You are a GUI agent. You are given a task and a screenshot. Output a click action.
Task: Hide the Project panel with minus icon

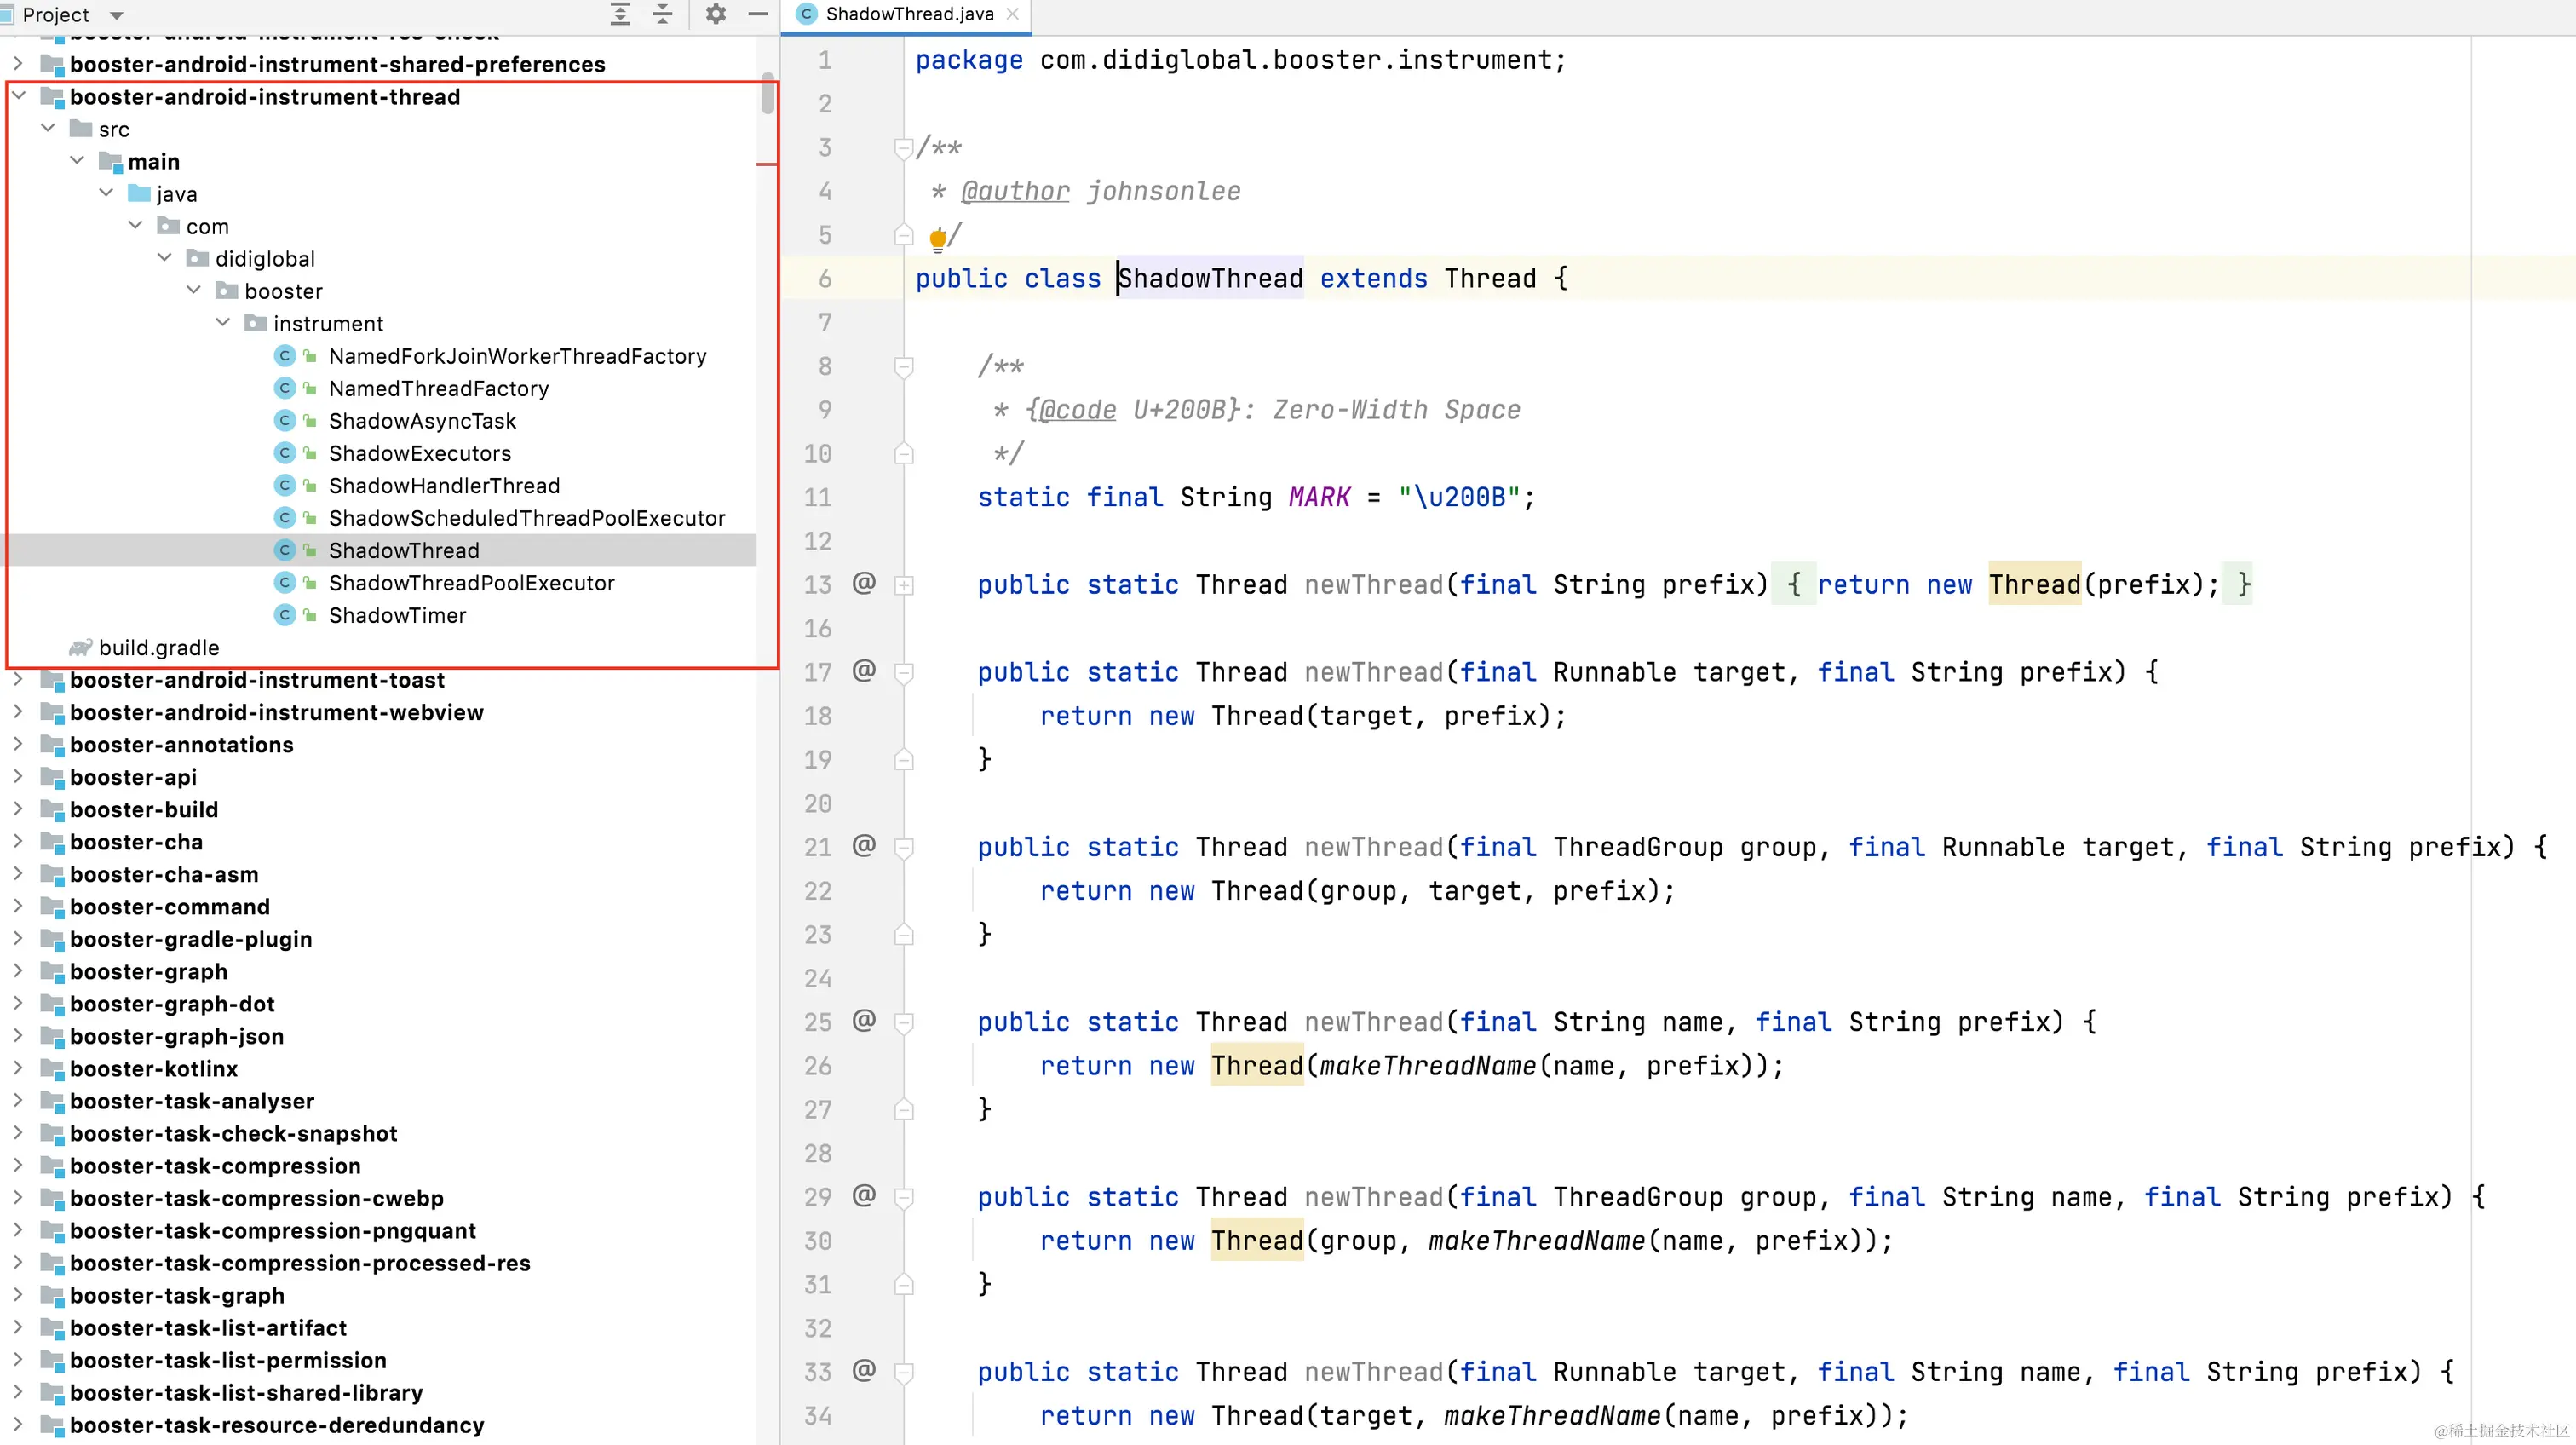click(x=757, y=14)
